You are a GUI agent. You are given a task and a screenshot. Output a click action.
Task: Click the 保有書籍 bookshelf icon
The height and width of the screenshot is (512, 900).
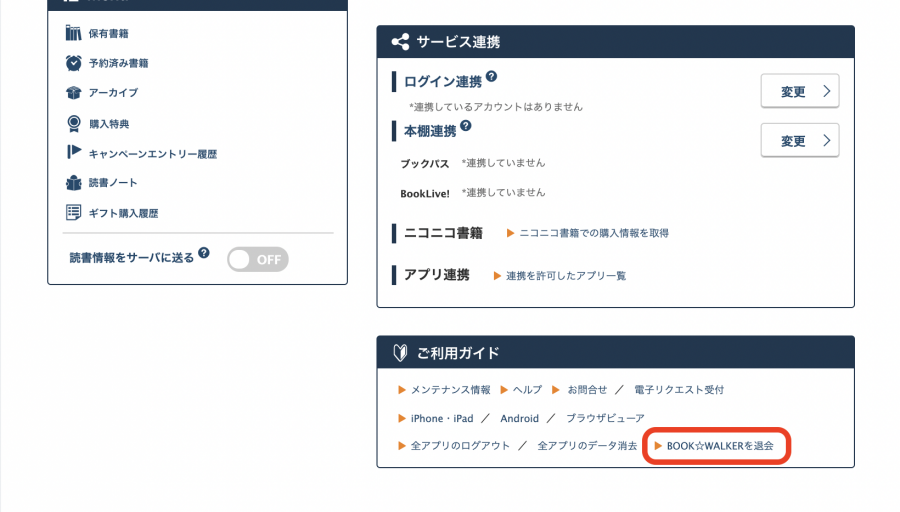[73, 33]
